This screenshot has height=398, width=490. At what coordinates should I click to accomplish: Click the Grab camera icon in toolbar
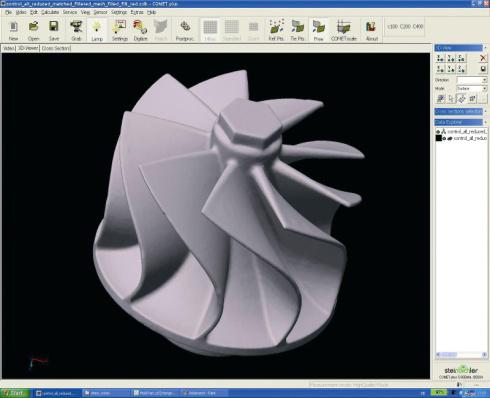coord(76,30)
